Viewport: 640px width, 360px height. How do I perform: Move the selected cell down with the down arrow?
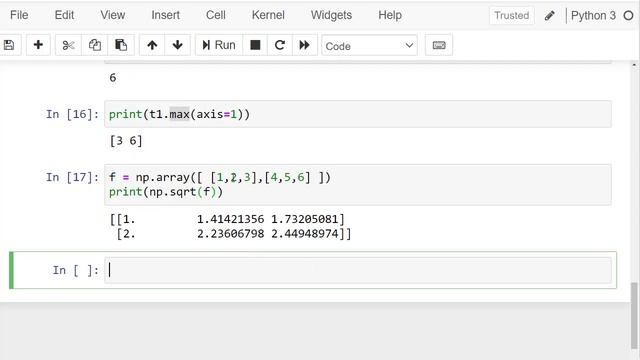pyautogui.click(x=178, y=45)
